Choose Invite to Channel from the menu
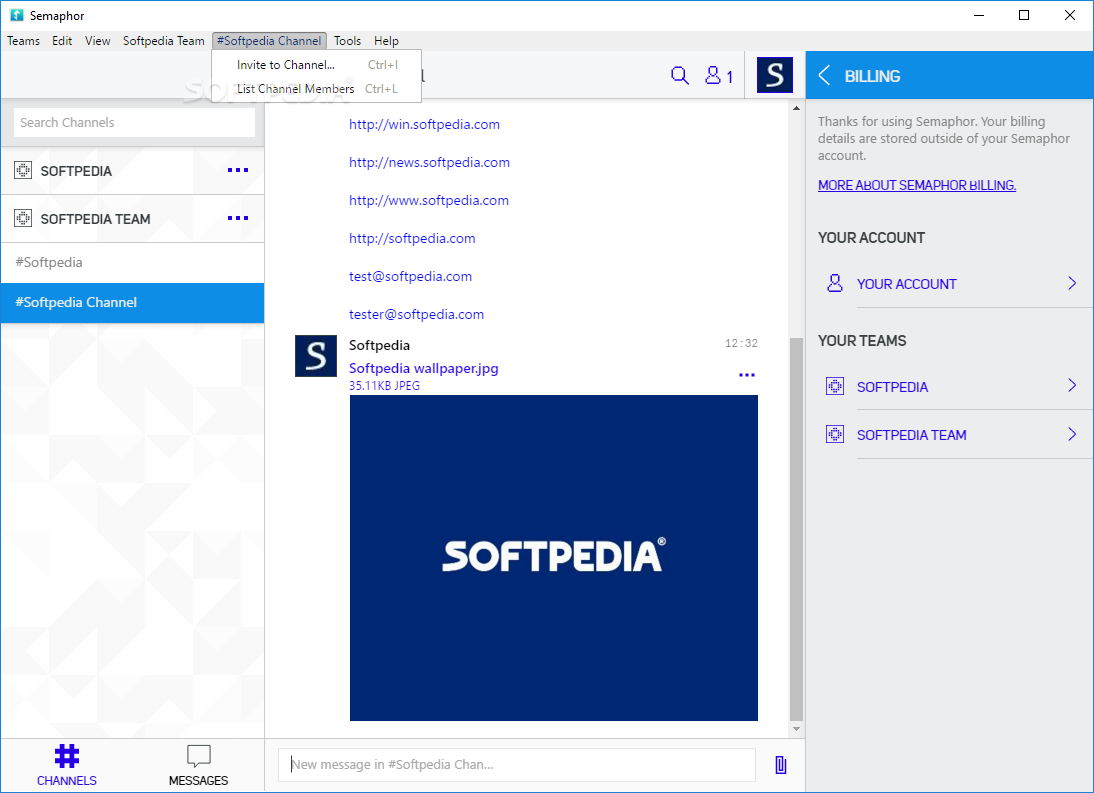Image resolution: width=1094 pixels, height=793 pixels. pyautogui.click(x=317, y=65)
